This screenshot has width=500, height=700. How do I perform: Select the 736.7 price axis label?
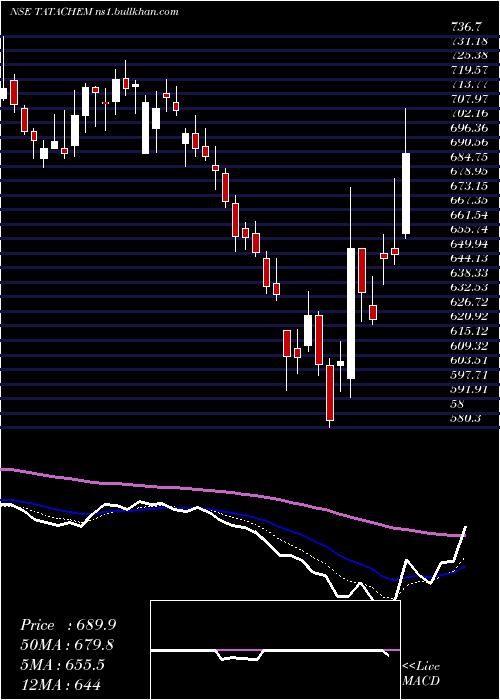click(467, 27)
